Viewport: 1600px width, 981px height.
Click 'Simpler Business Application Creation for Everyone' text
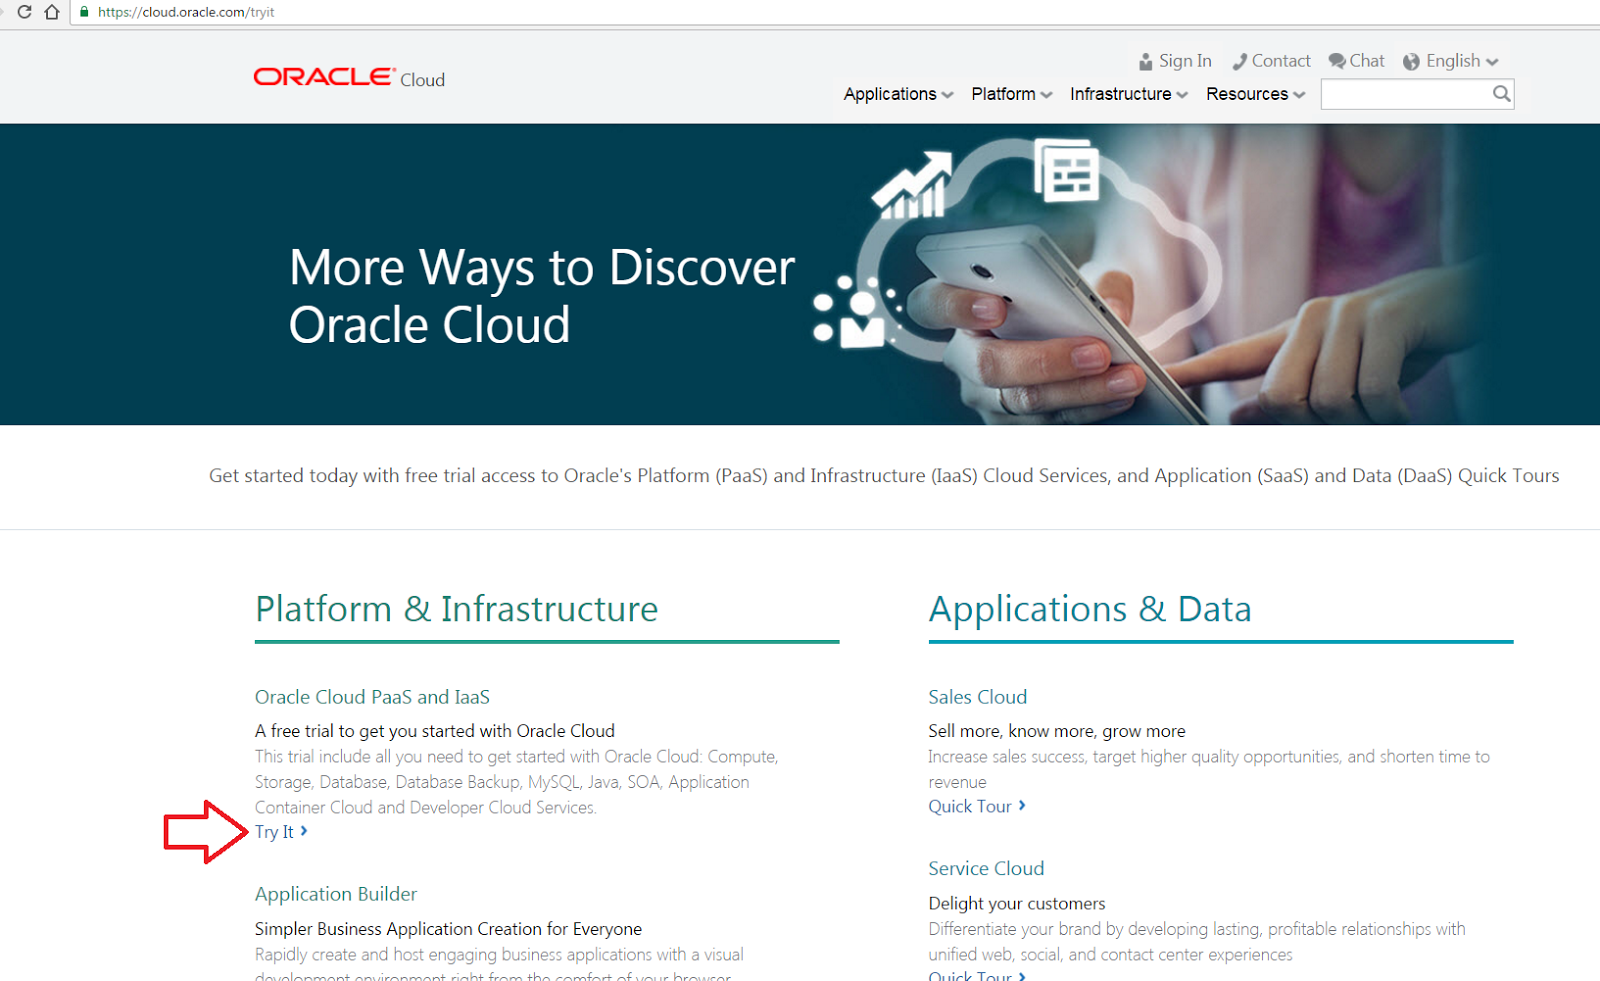click(x=448, y=929)
